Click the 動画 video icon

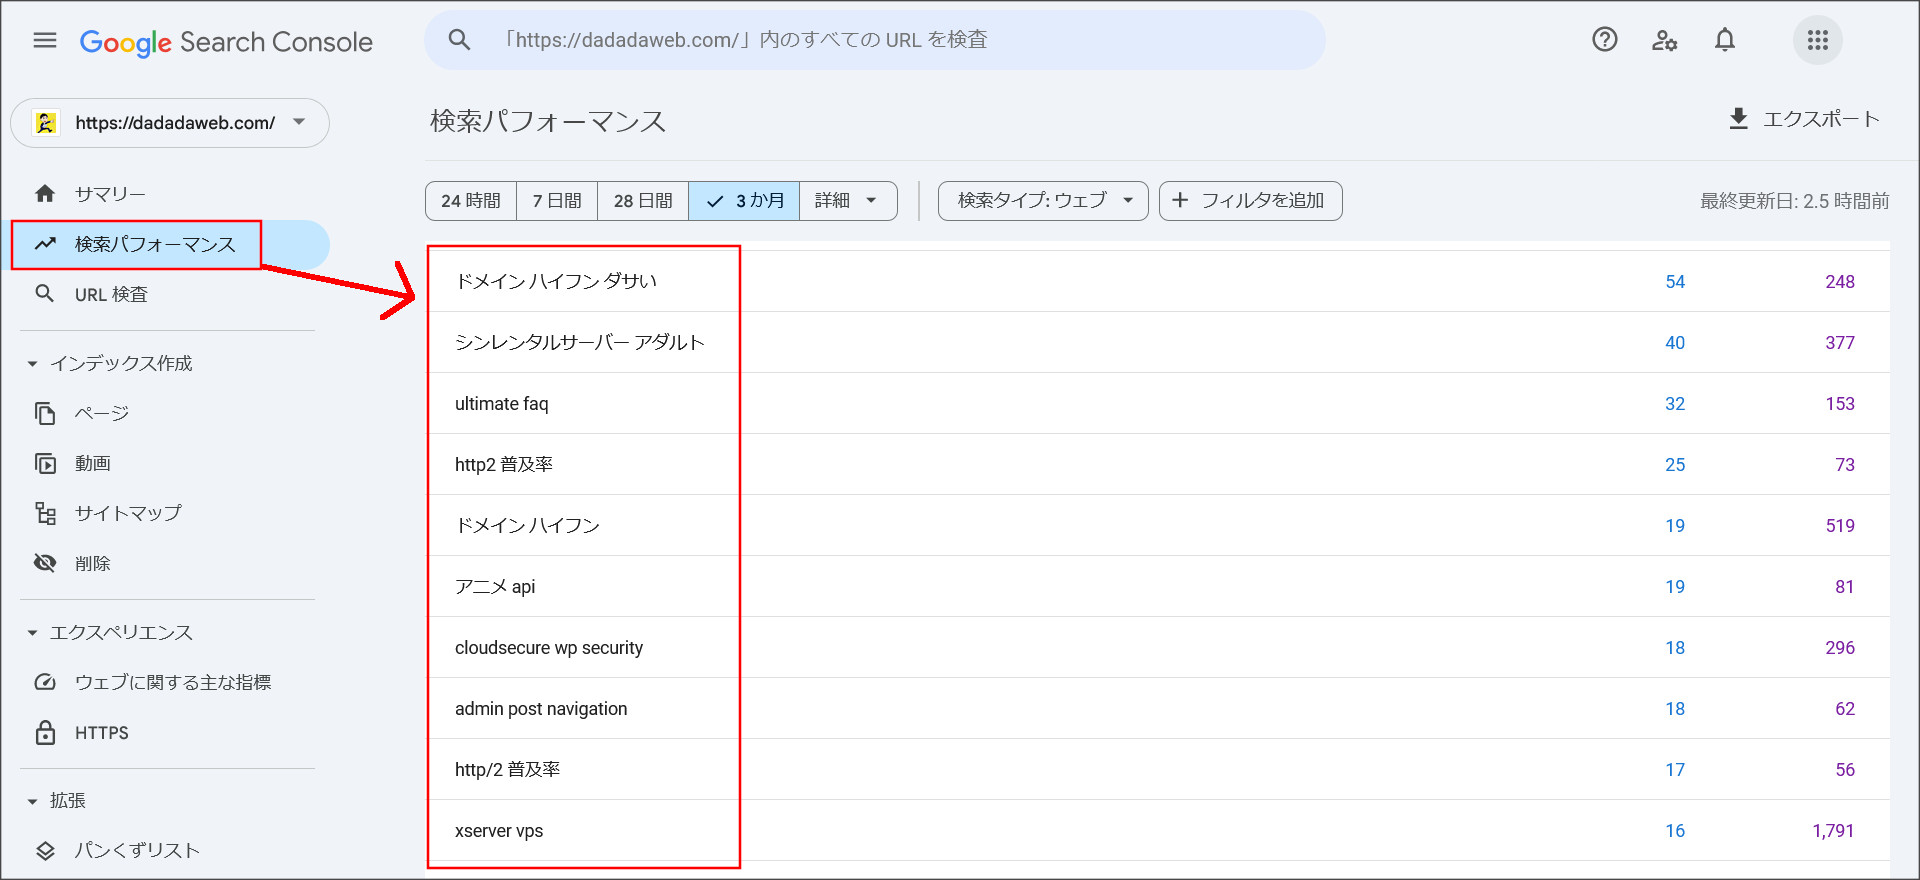coord(45,463)
